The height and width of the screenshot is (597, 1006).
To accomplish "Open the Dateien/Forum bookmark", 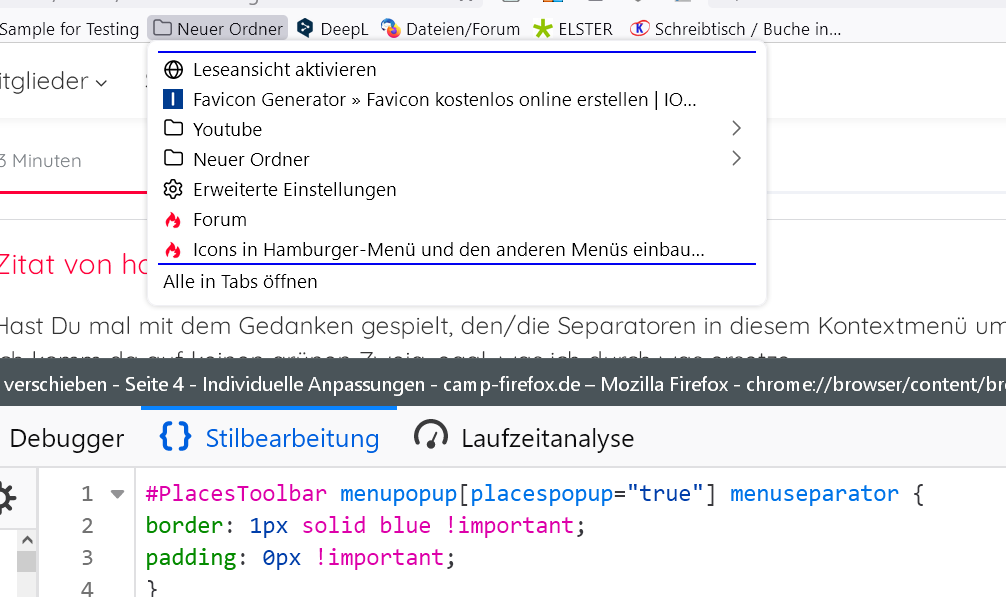I will coord(450,29).
